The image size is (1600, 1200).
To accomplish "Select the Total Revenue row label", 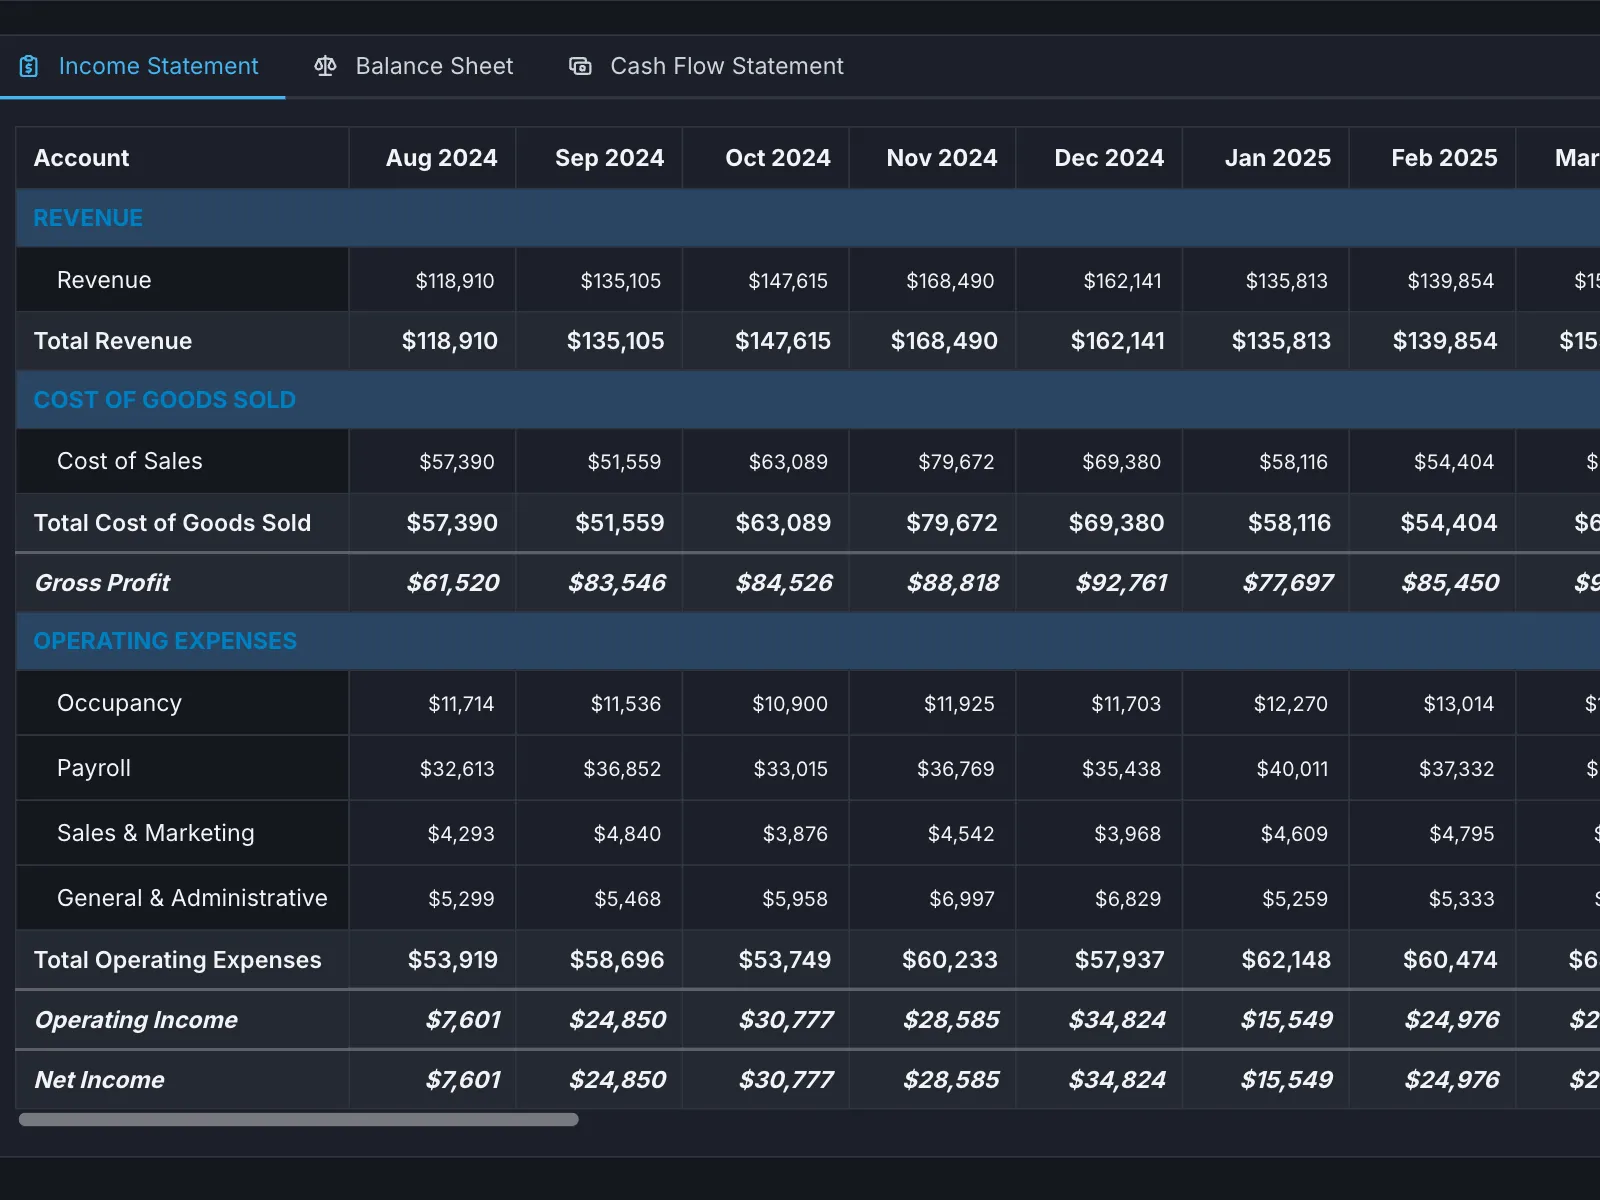I will pos(113,341).
